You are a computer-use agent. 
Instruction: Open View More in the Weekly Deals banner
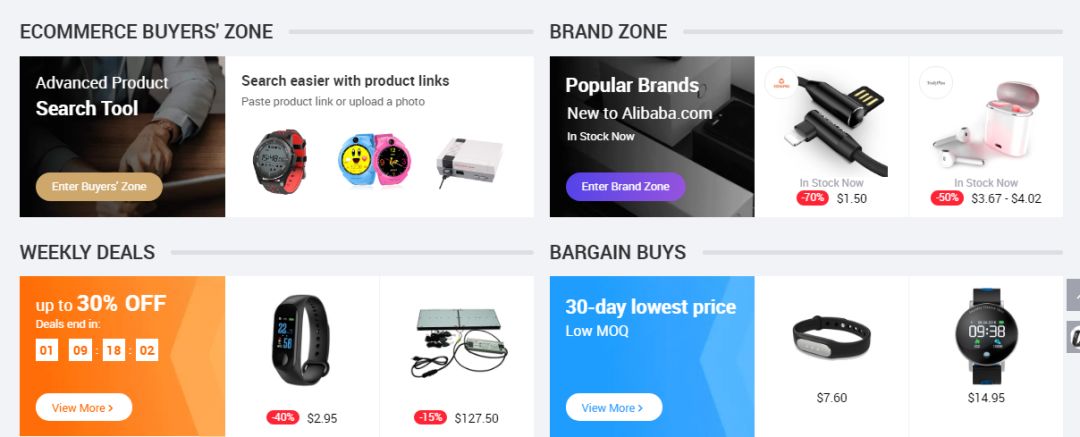(x=83, y=407)
